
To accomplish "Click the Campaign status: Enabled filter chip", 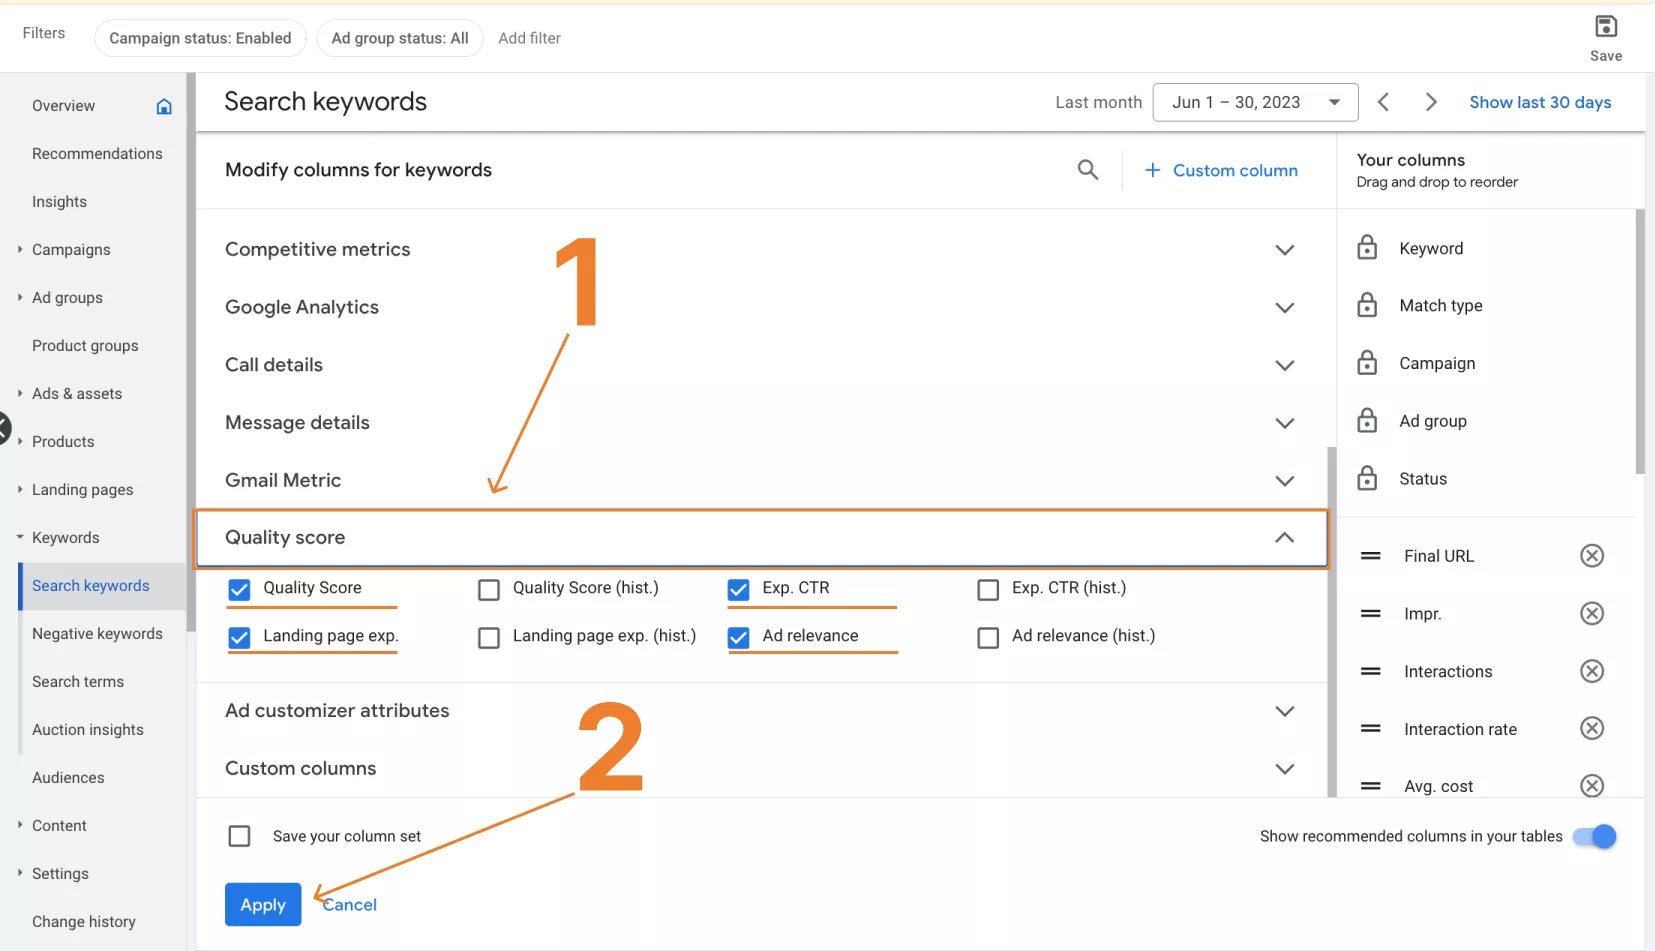I will 200,38.
